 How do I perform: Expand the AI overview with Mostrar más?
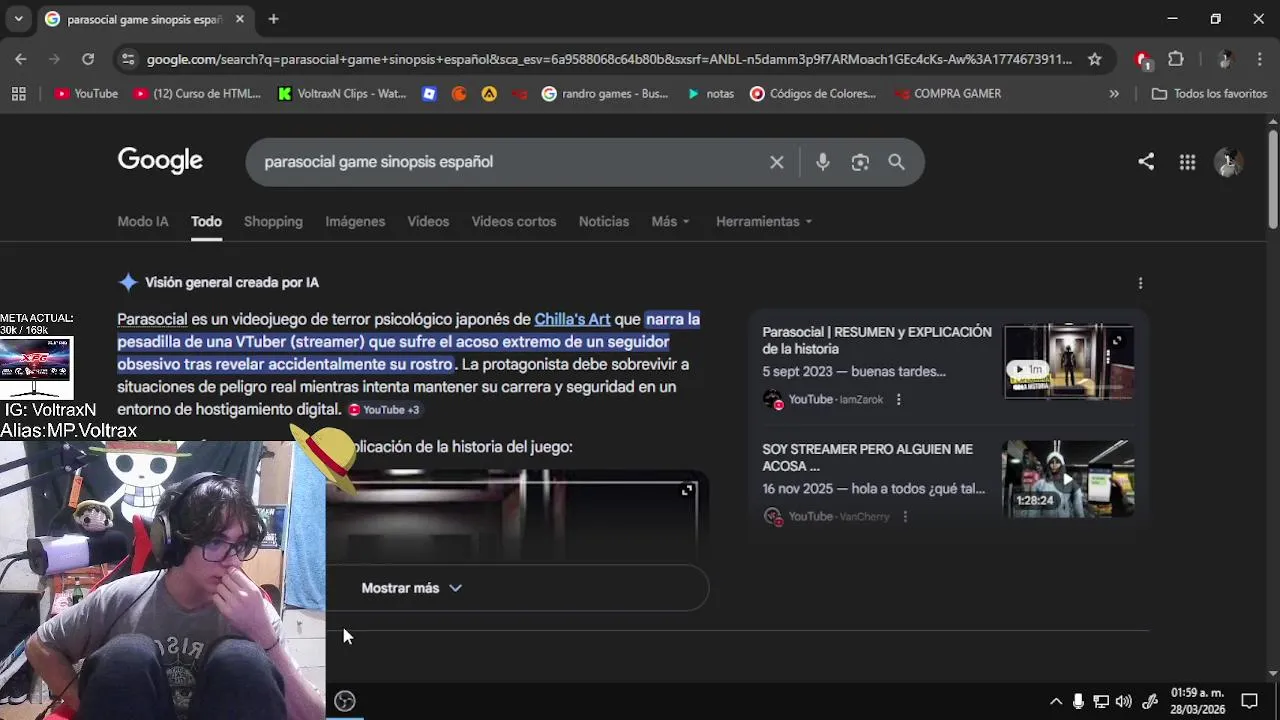pyautogui.click(x=412, y=588)
